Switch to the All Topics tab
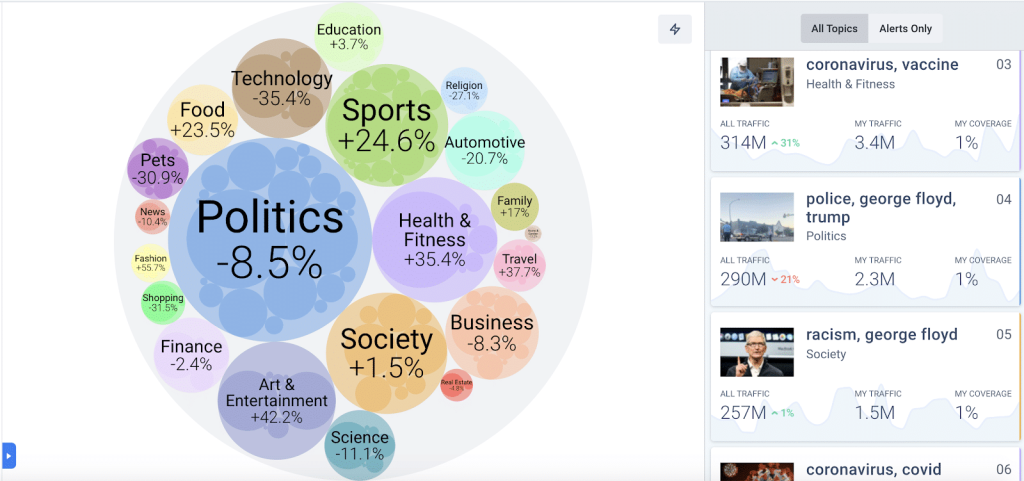This screenshot has width=1024, height=481. click(835, 29)
